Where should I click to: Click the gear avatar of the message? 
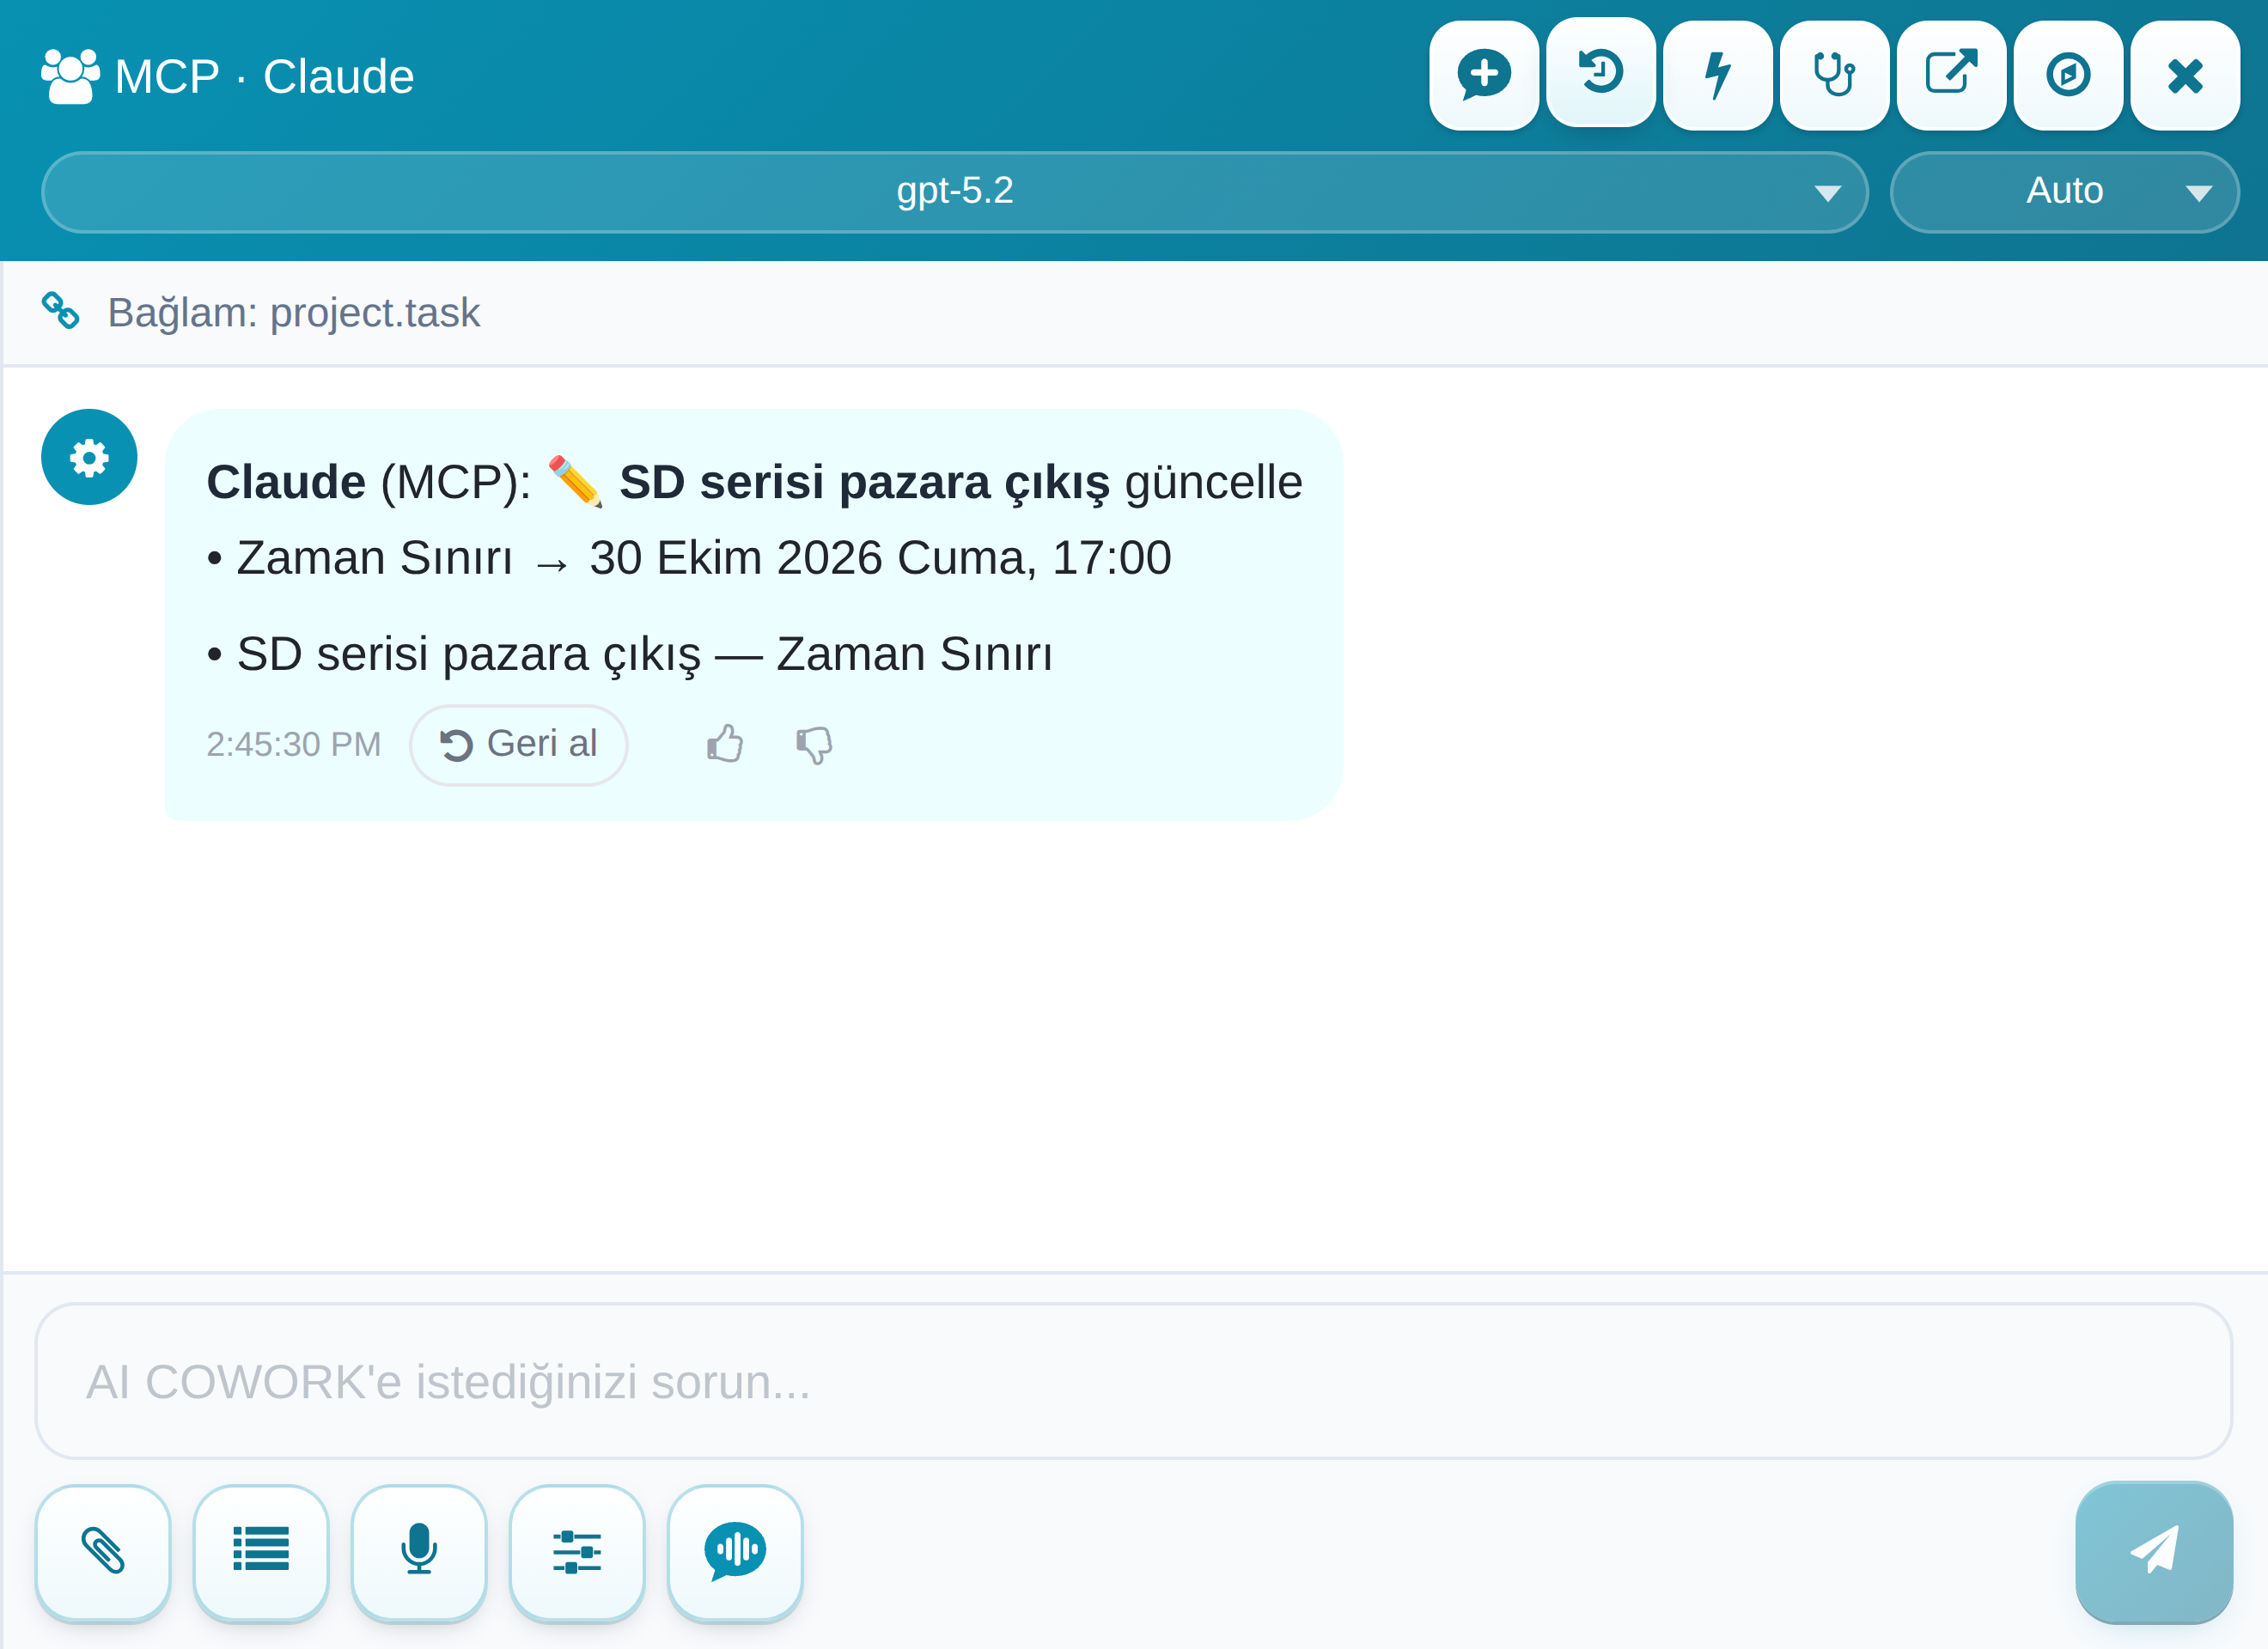(89, 457)
